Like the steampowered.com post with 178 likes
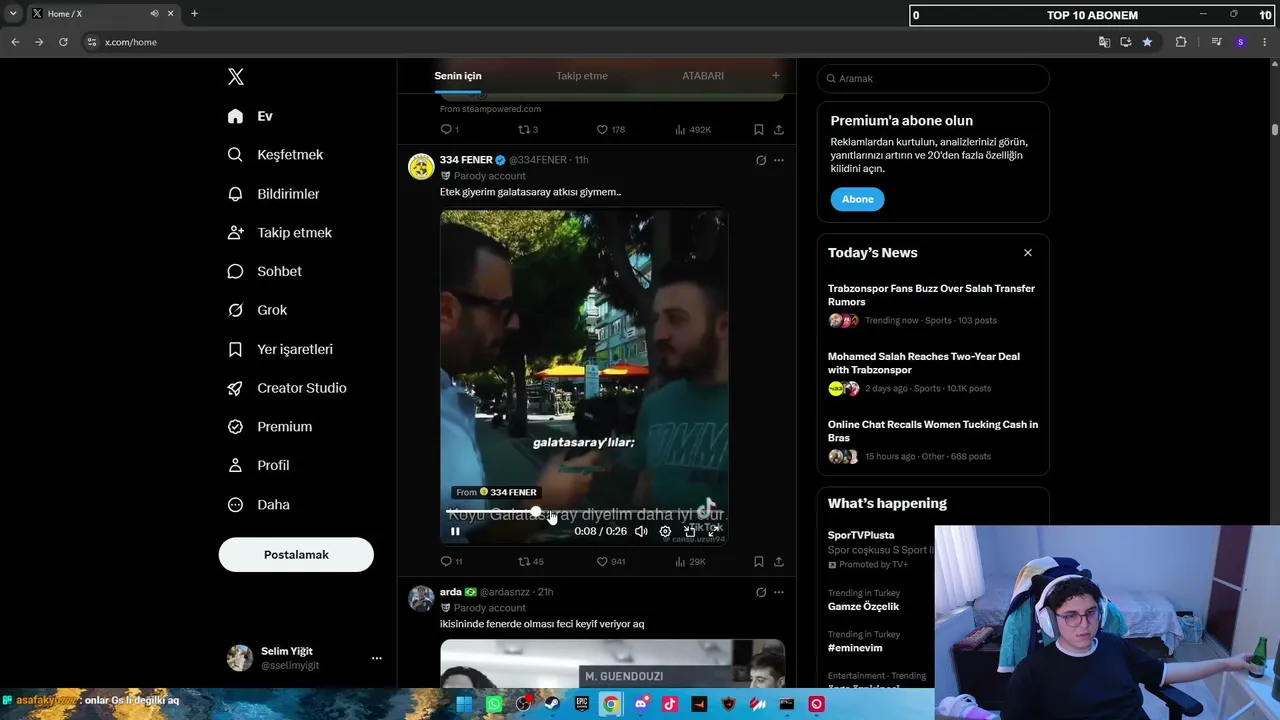 [x=610, y=130]
